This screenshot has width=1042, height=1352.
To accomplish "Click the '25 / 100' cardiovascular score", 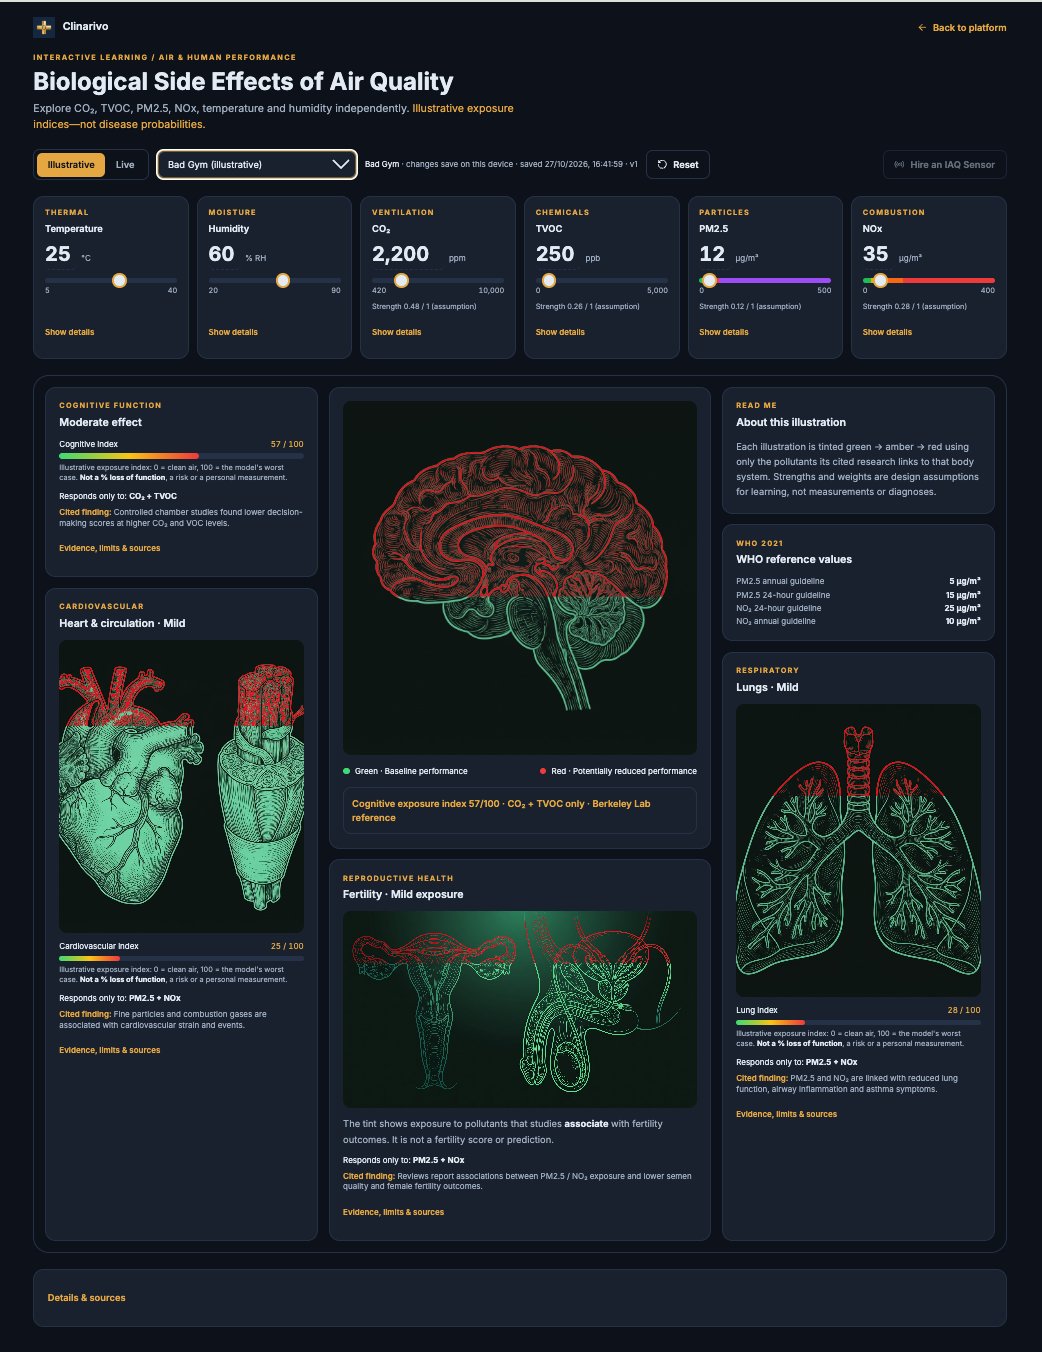I will click(287, 946).
